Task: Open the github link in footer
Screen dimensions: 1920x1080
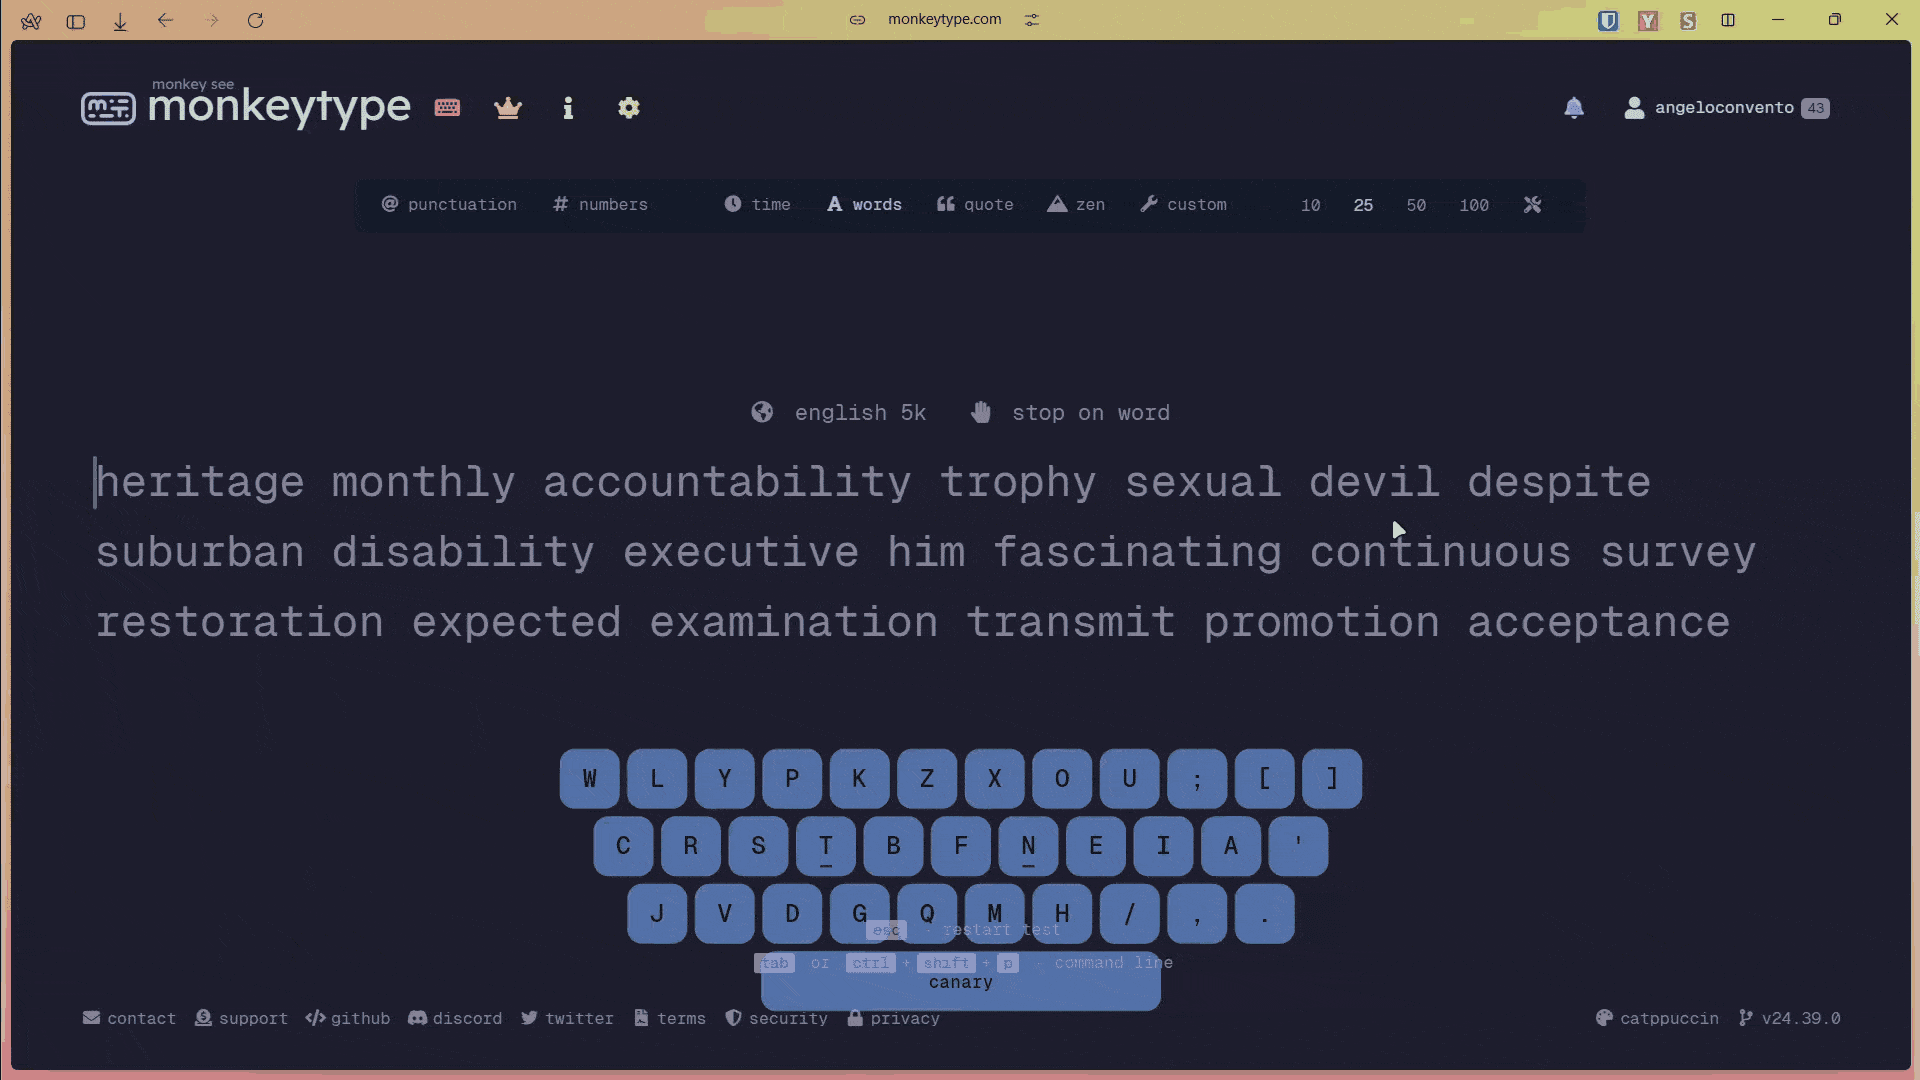Action: 348,1018
